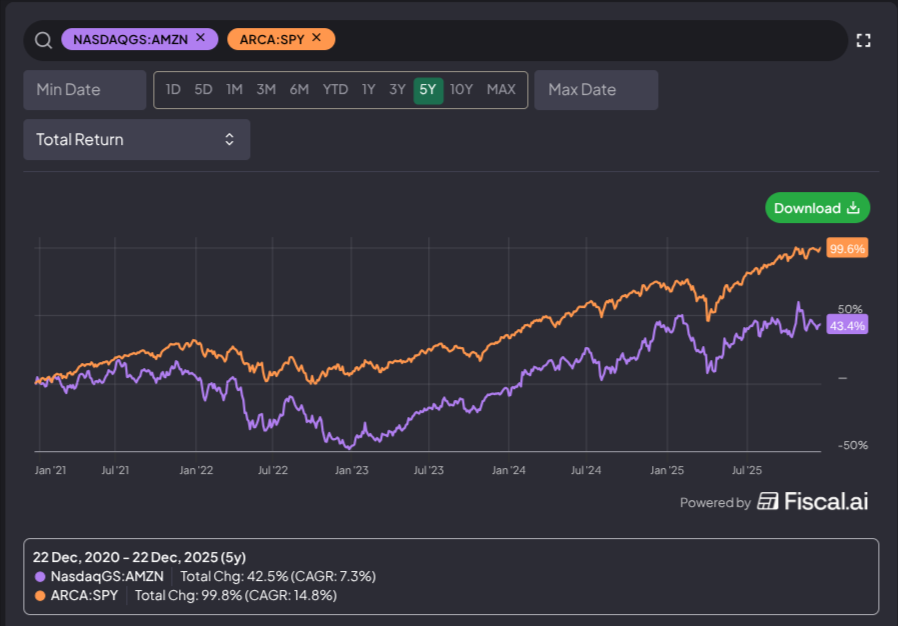Toggle the 1Y date range
The height and width of the screenshot is (626, 898).
coord(368,89)
